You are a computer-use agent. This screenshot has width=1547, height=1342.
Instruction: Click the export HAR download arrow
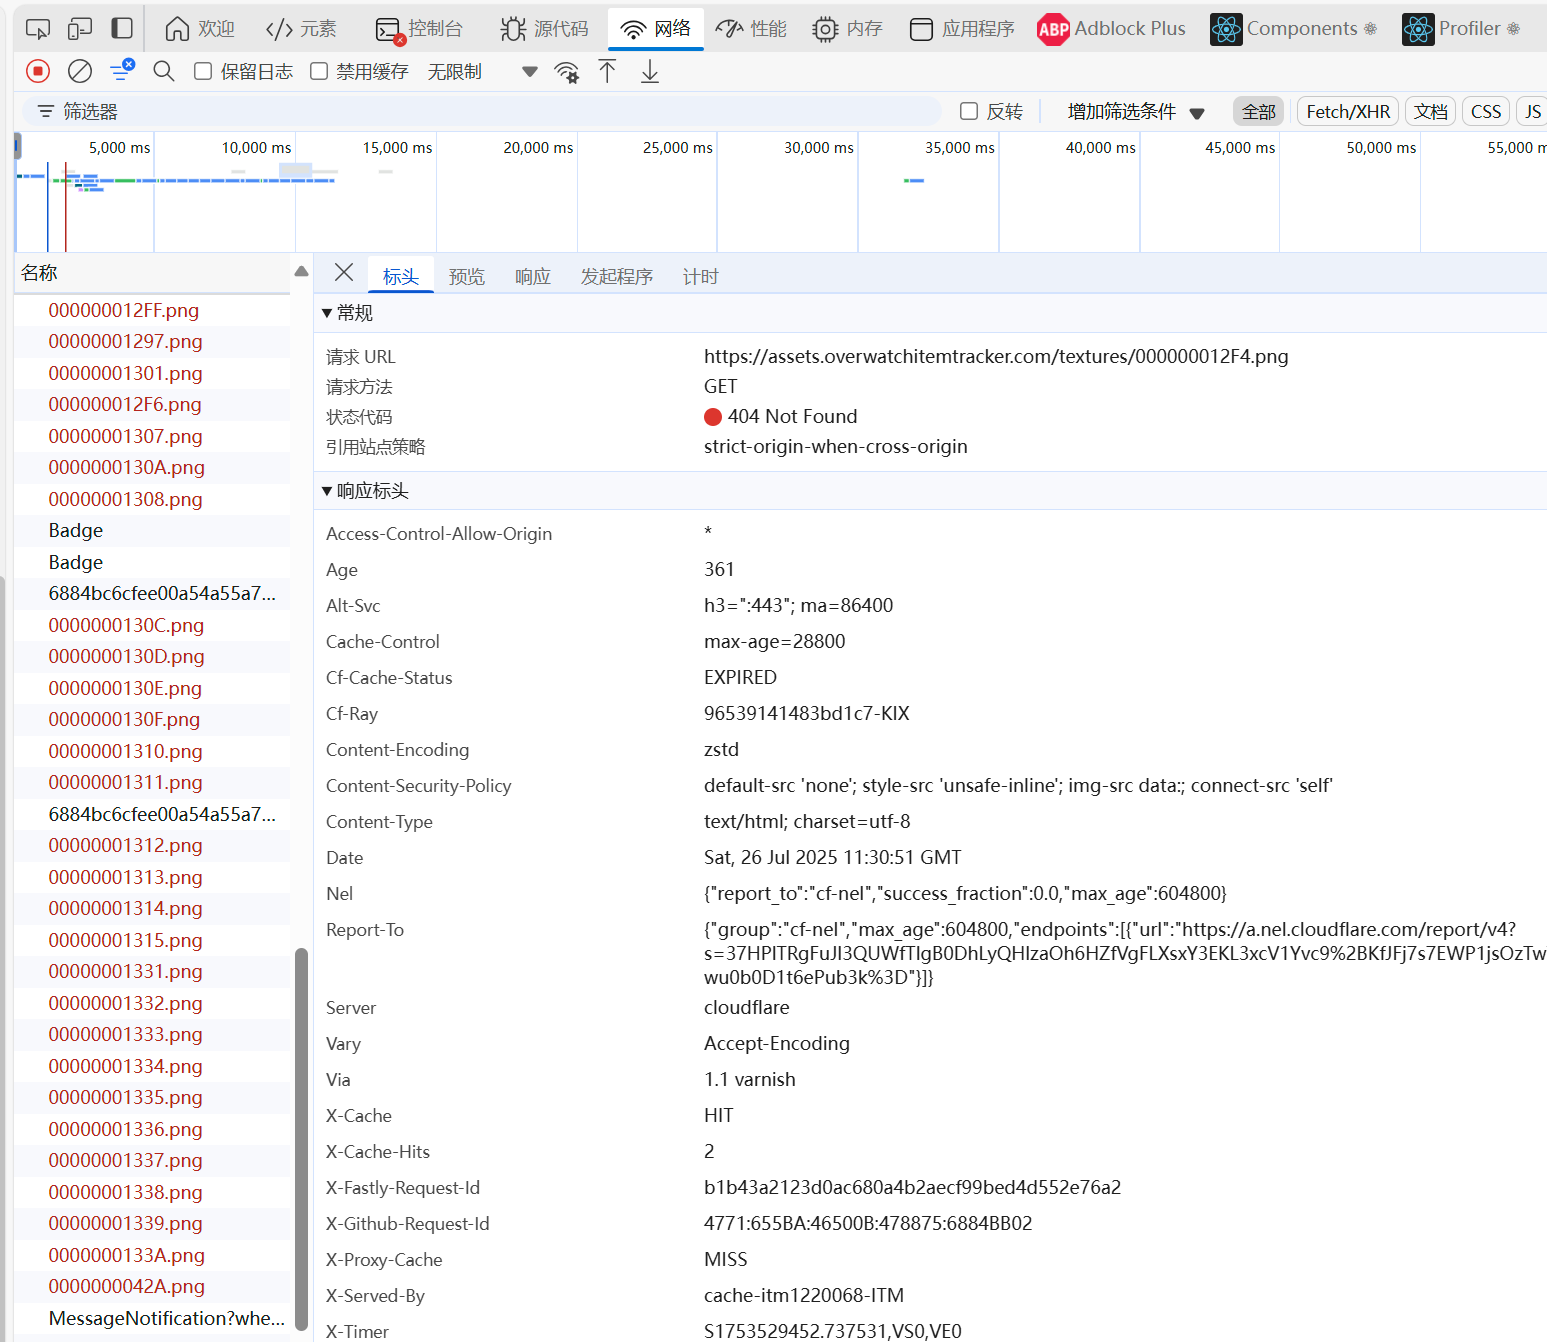click(x=650, y=71)
